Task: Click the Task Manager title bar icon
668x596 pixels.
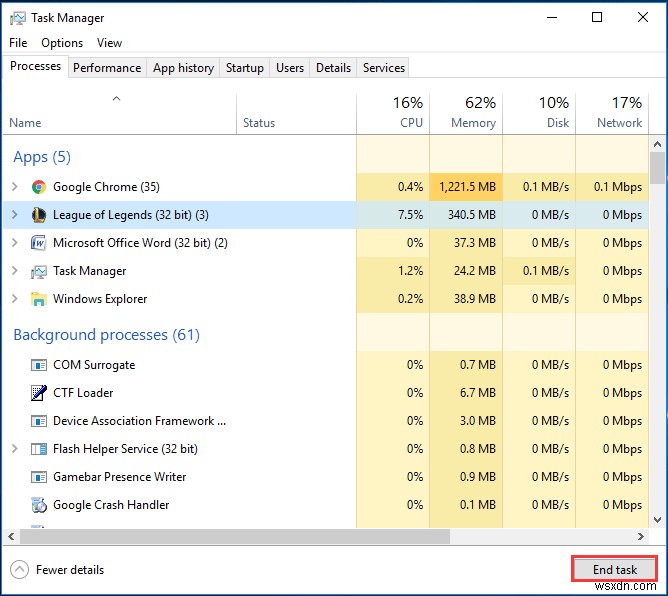Action: point(18,18)
